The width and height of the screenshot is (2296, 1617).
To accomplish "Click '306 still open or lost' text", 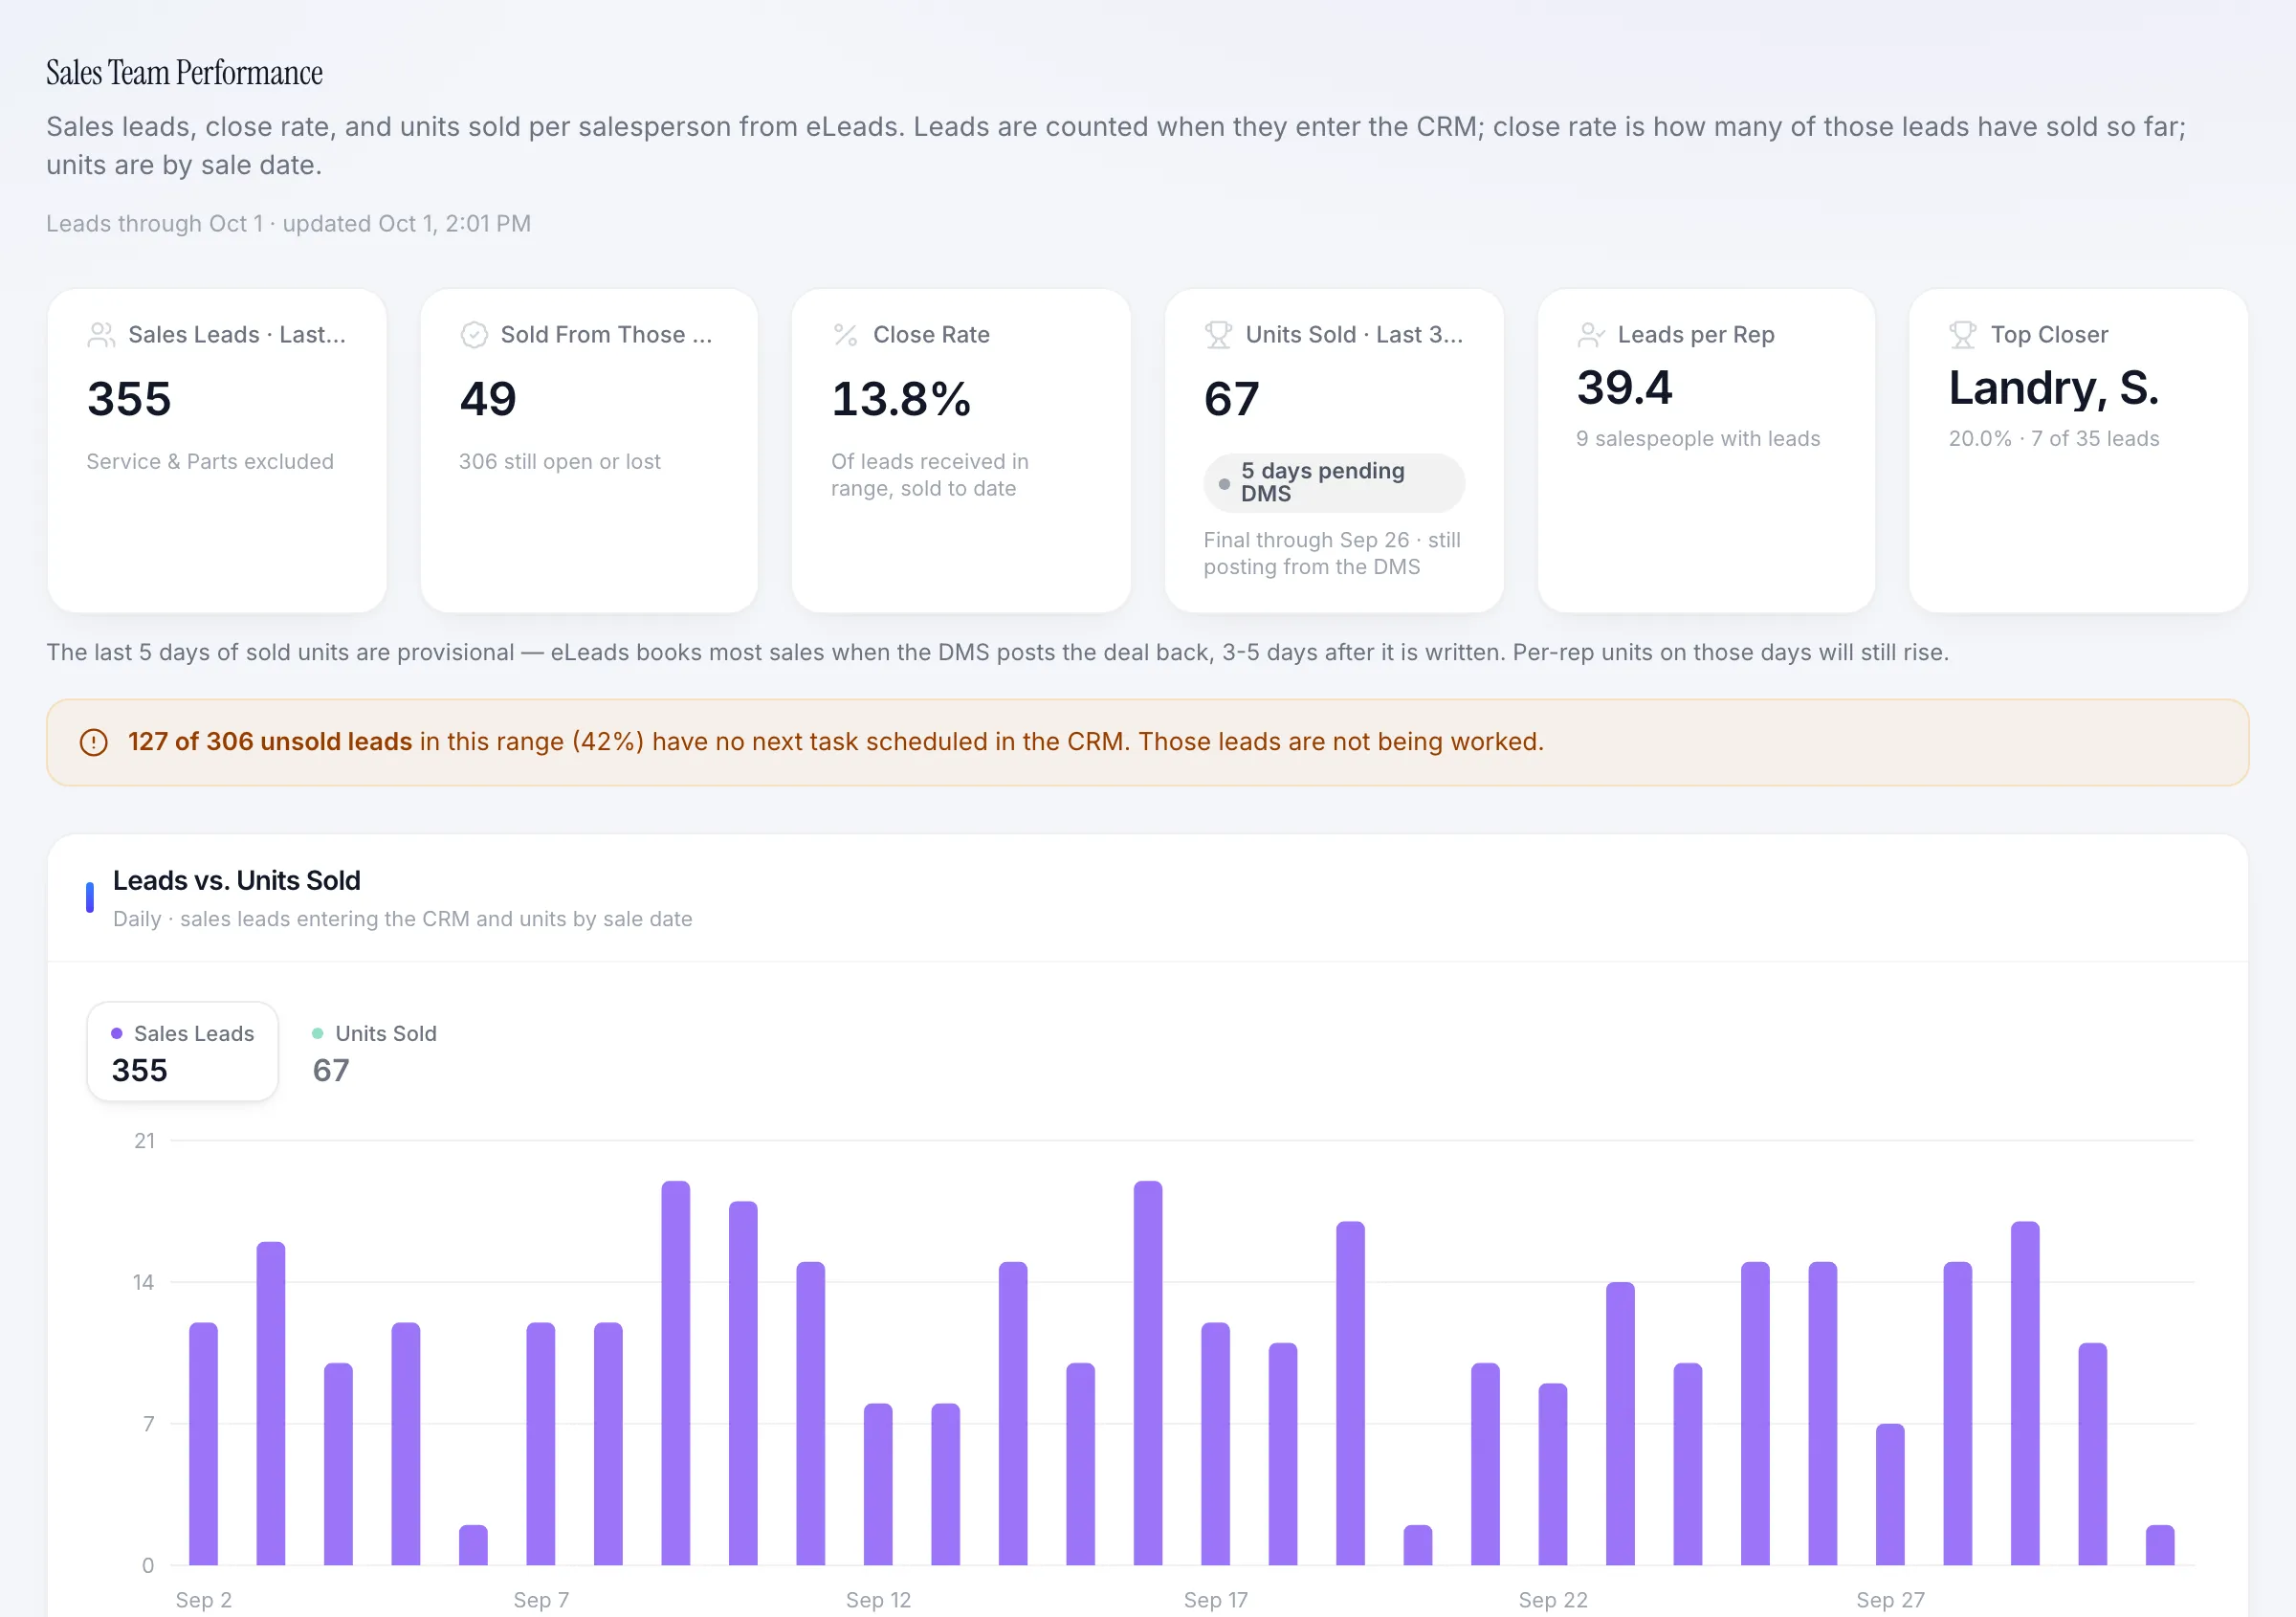I will [x=560, y=462].
